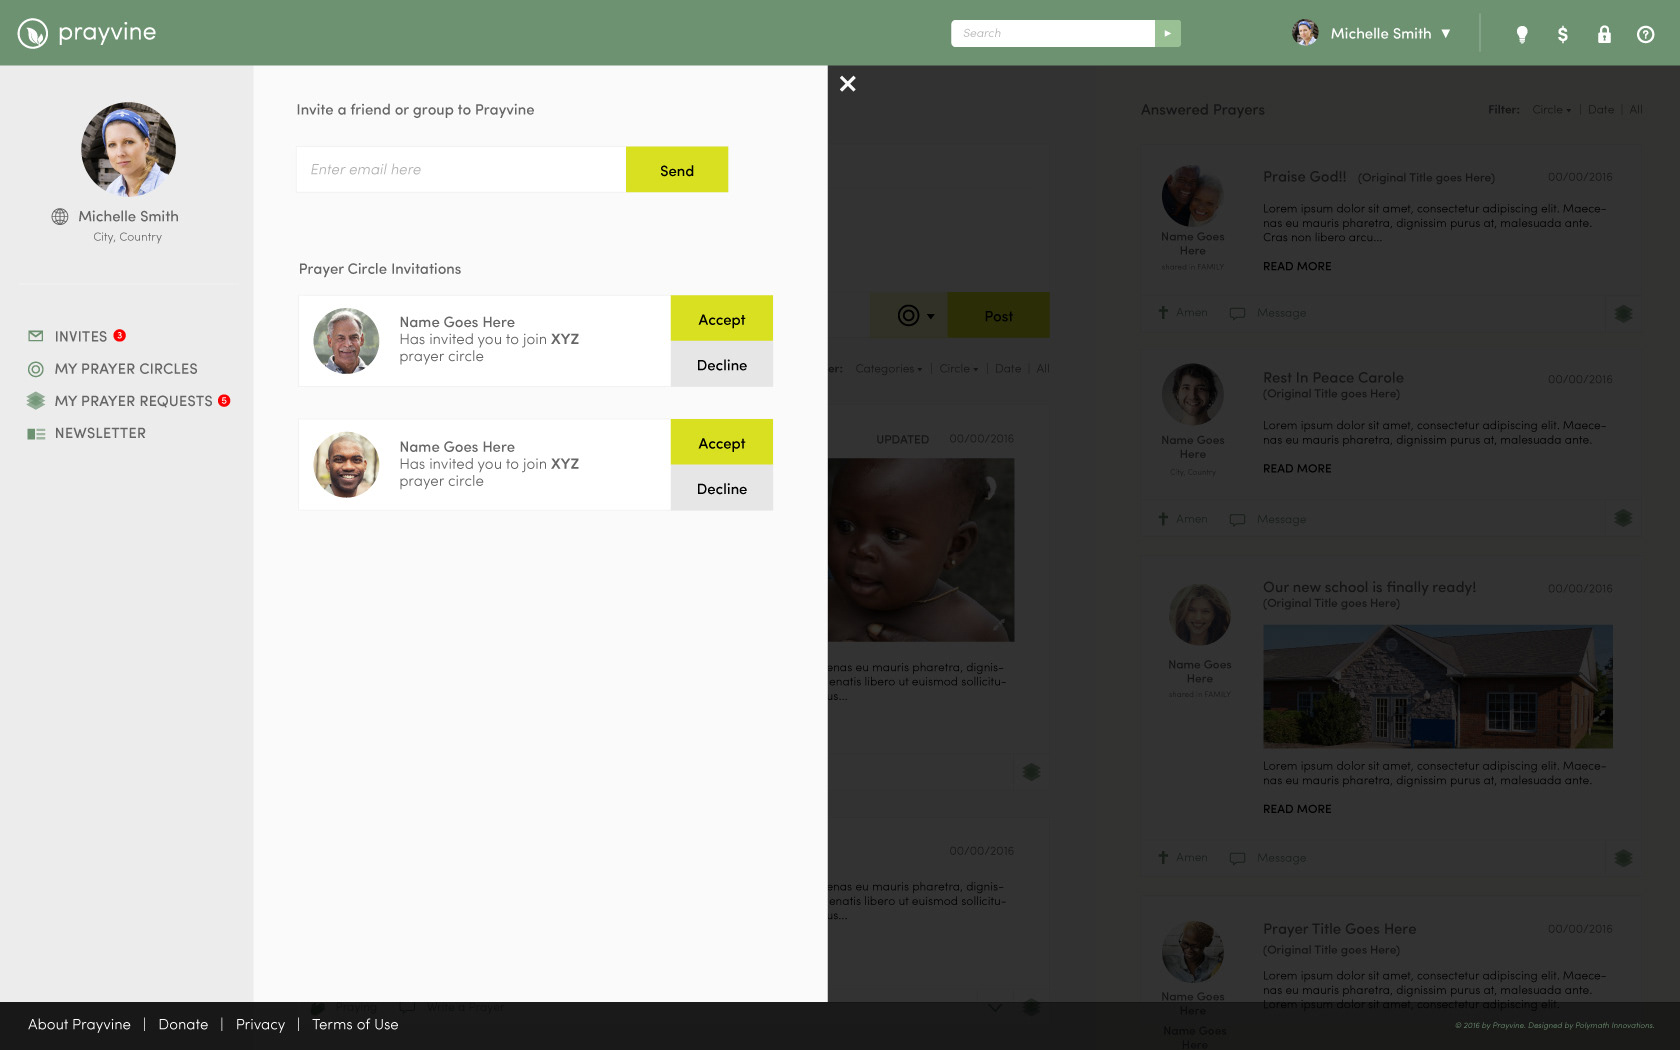
Task: Expand the Categories filter dropdown
Action: pyautogui.click(x=889, y=369)
